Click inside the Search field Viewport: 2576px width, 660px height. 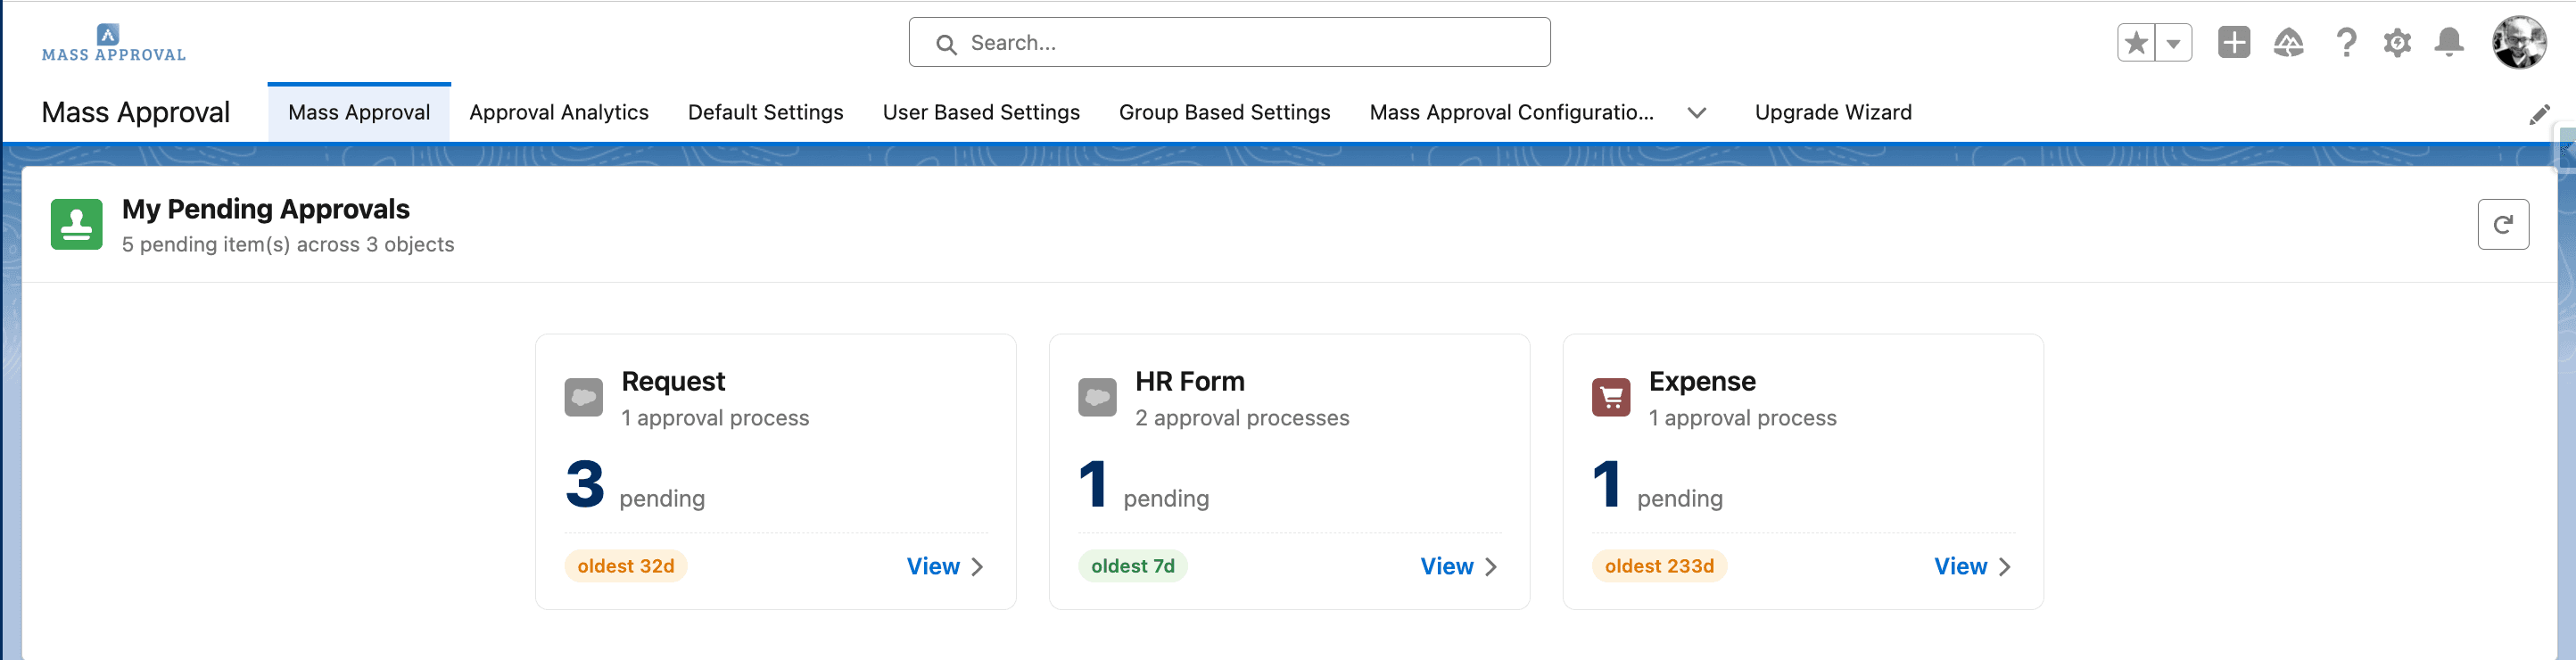point(1229,42)
